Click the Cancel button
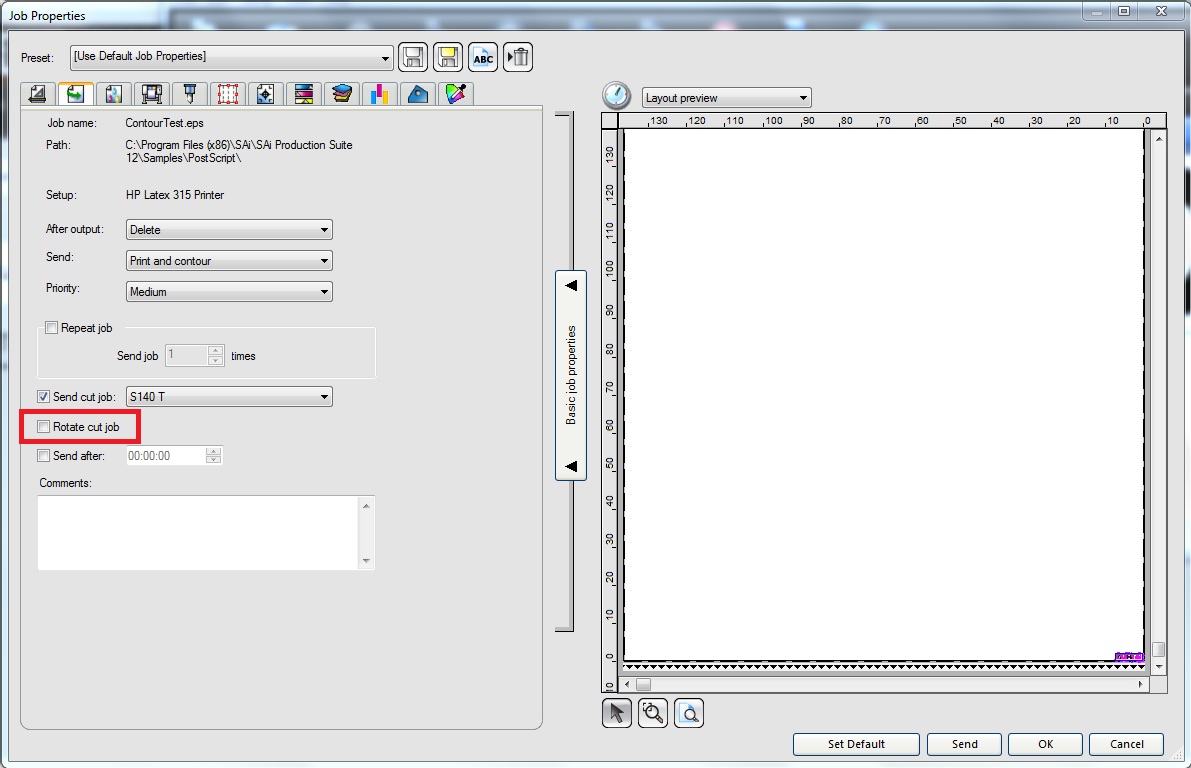 [x=1126, y=744]
